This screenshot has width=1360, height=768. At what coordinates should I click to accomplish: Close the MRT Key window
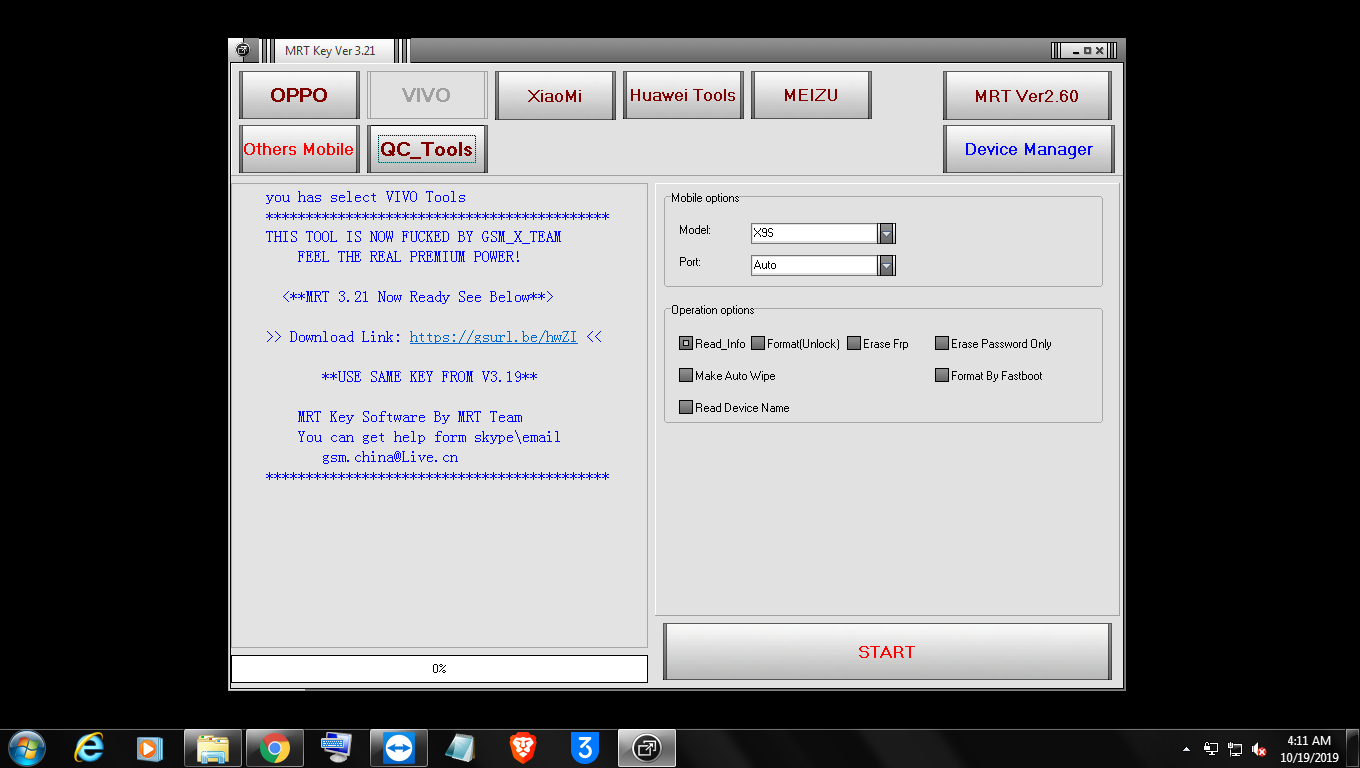pos(1100,50)
